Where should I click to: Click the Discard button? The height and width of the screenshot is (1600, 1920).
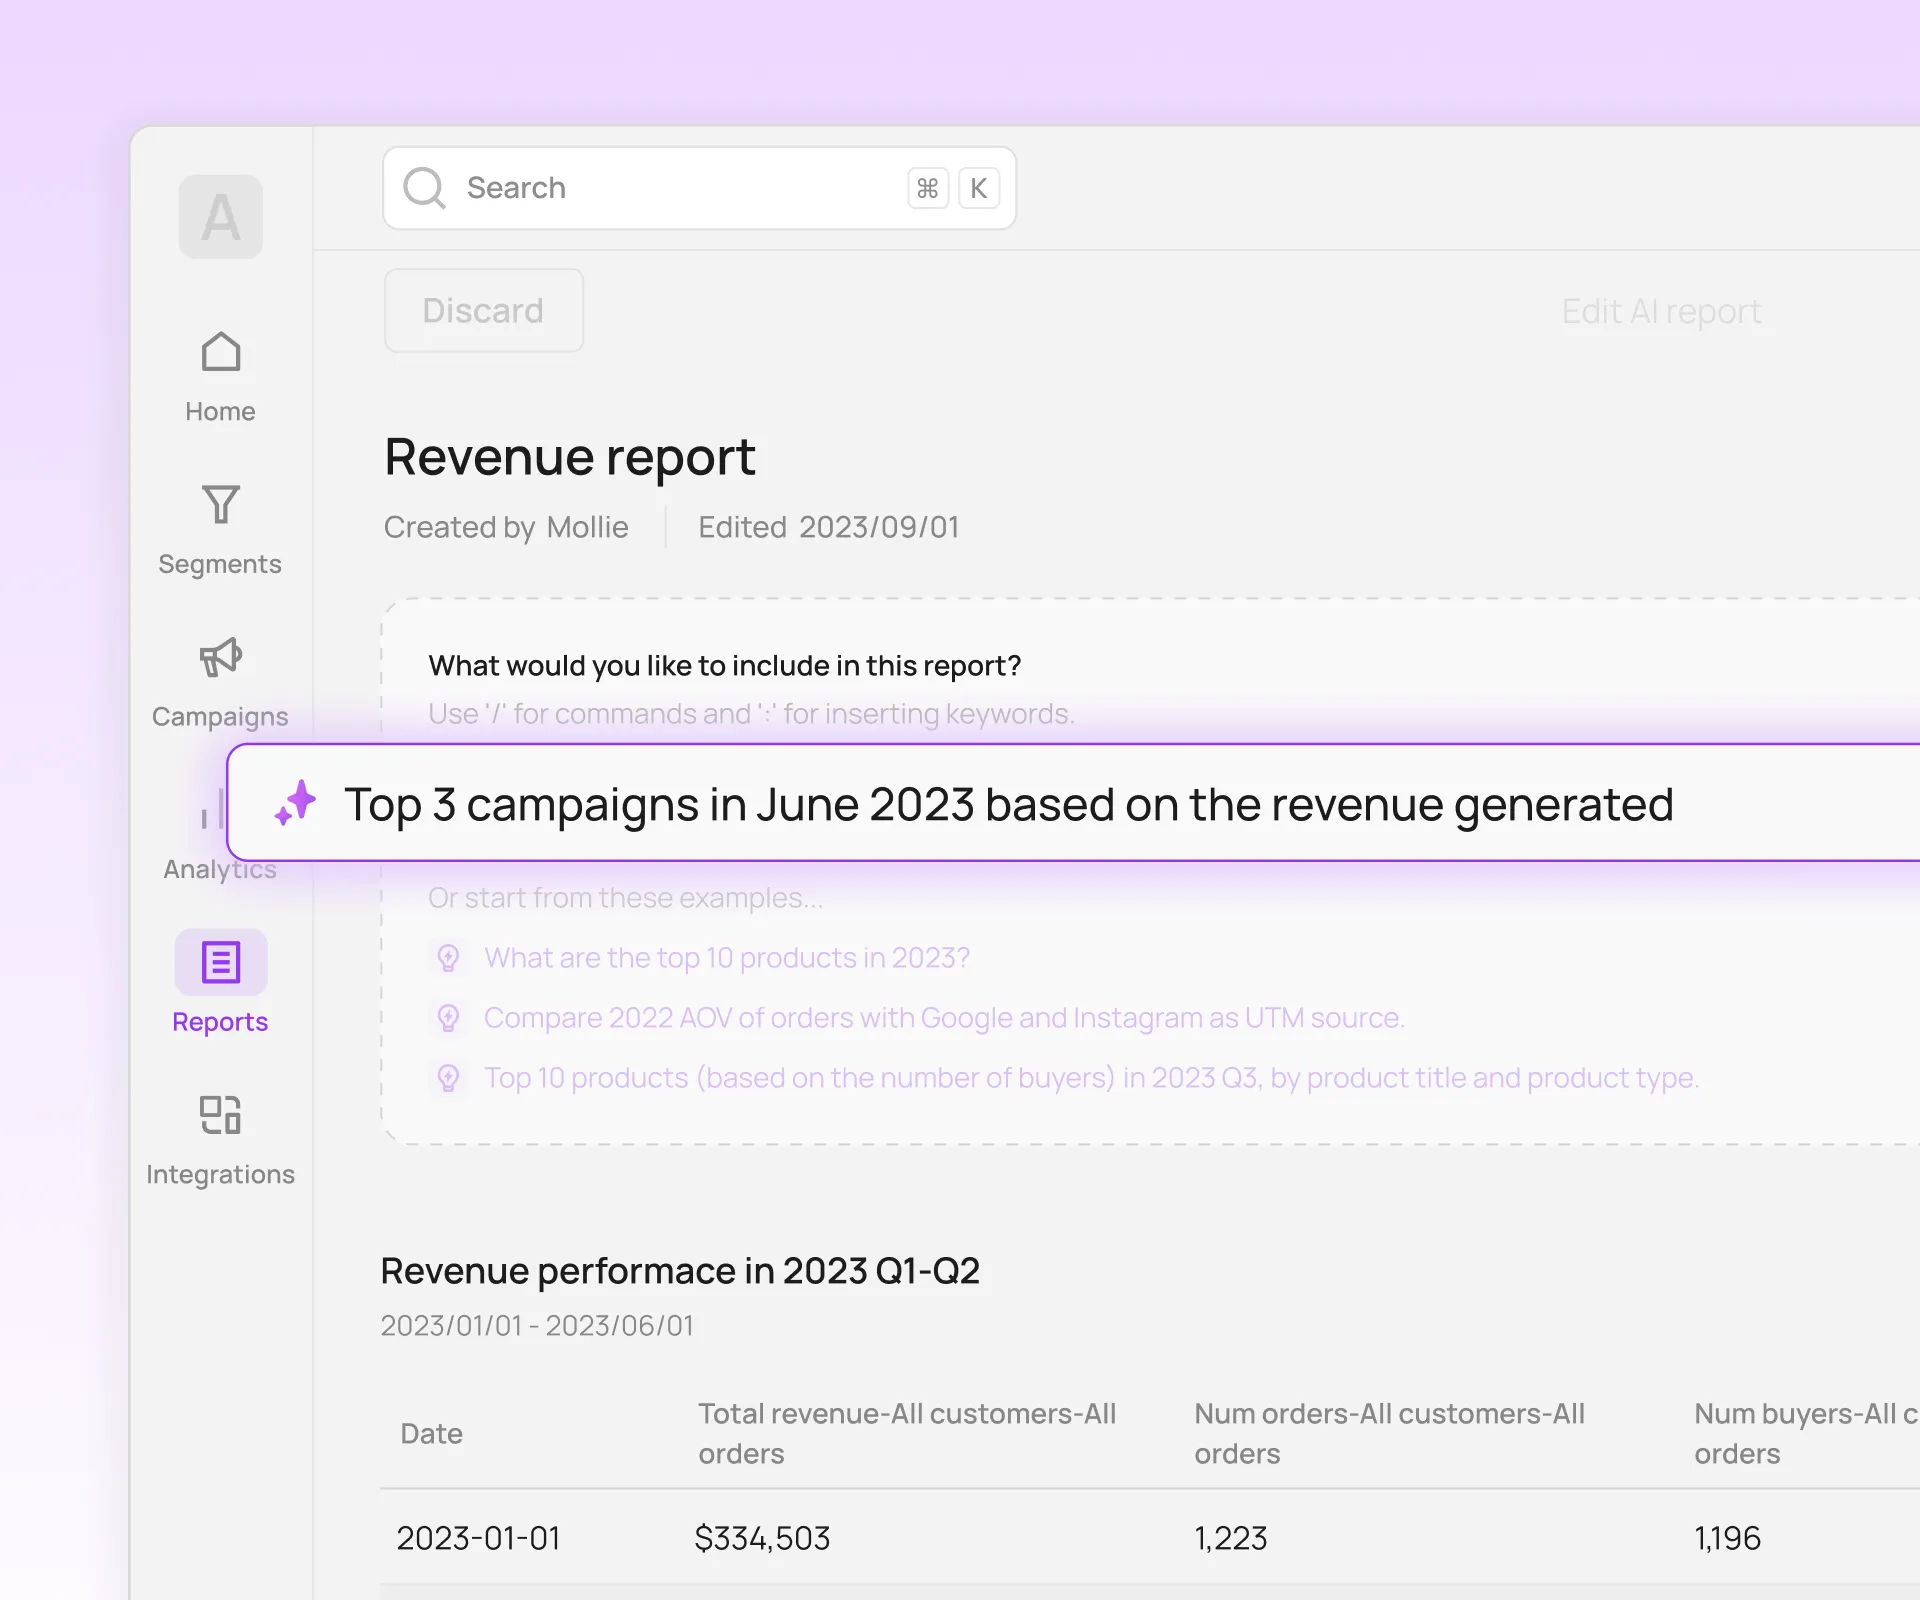click(x=483, y=310)
